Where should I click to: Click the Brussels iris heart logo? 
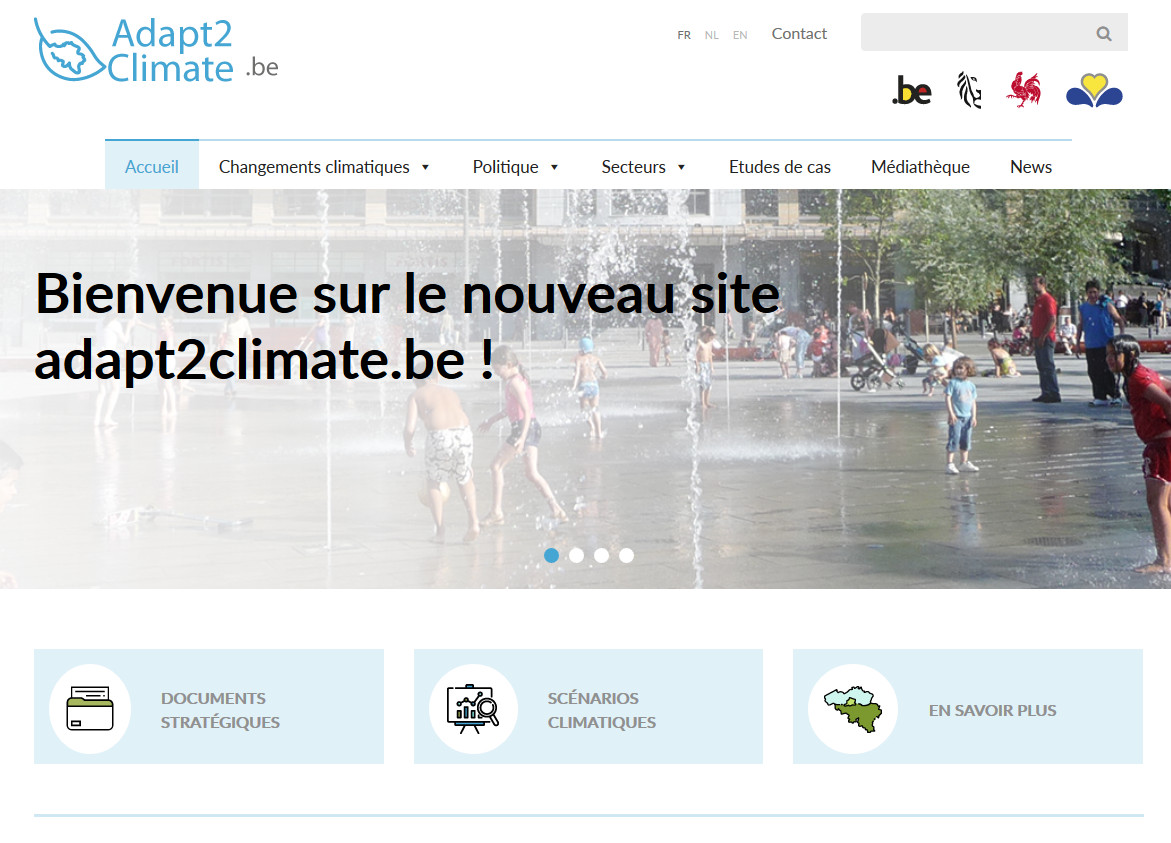coord(1094,91)
